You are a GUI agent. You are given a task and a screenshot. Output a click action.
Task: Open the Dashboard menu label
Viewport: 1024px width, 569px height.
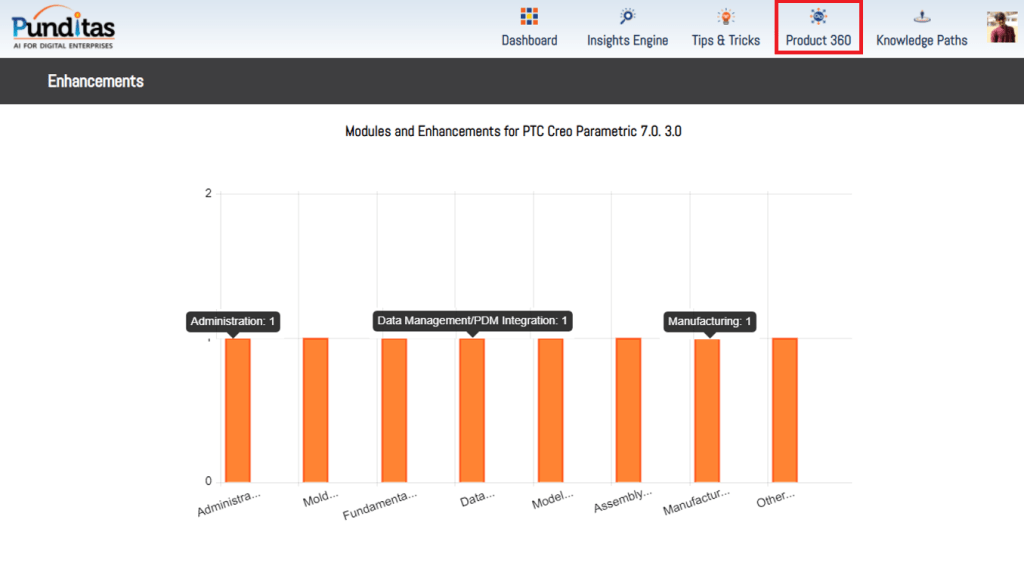[x=529, y=41]
